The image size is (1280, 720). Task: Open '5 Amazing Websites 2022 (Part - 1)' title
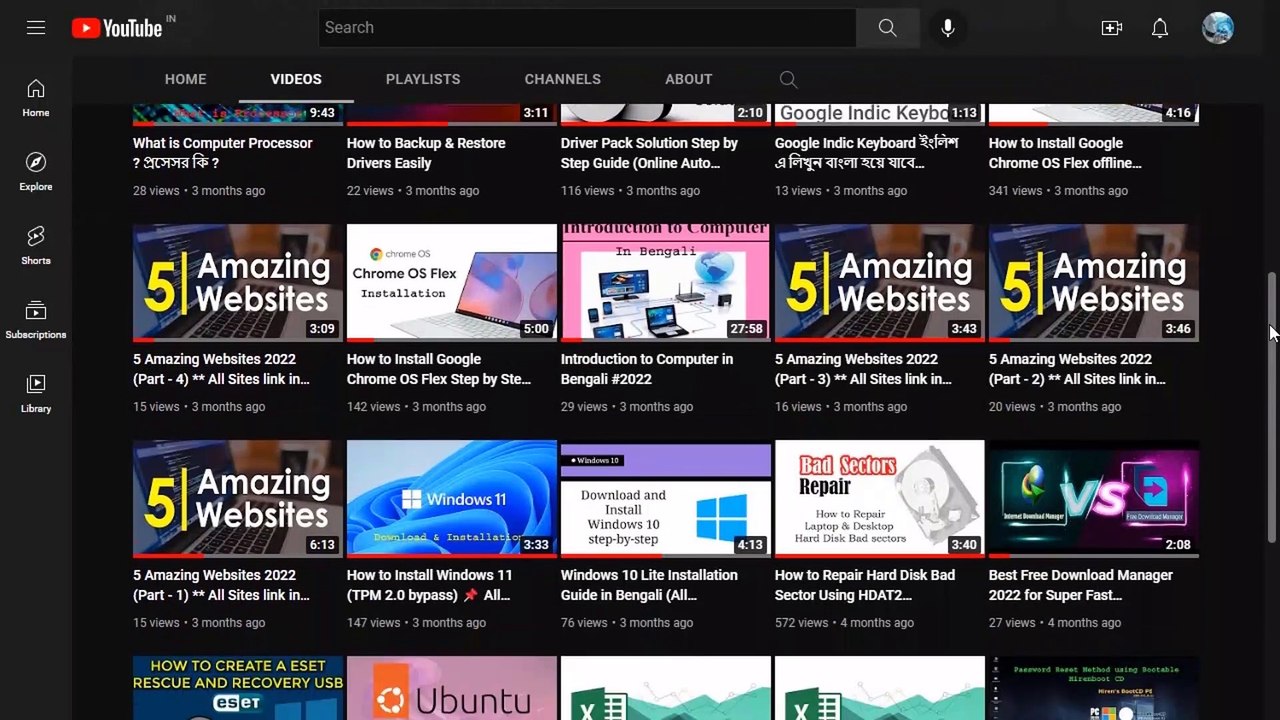click(221, 585)
